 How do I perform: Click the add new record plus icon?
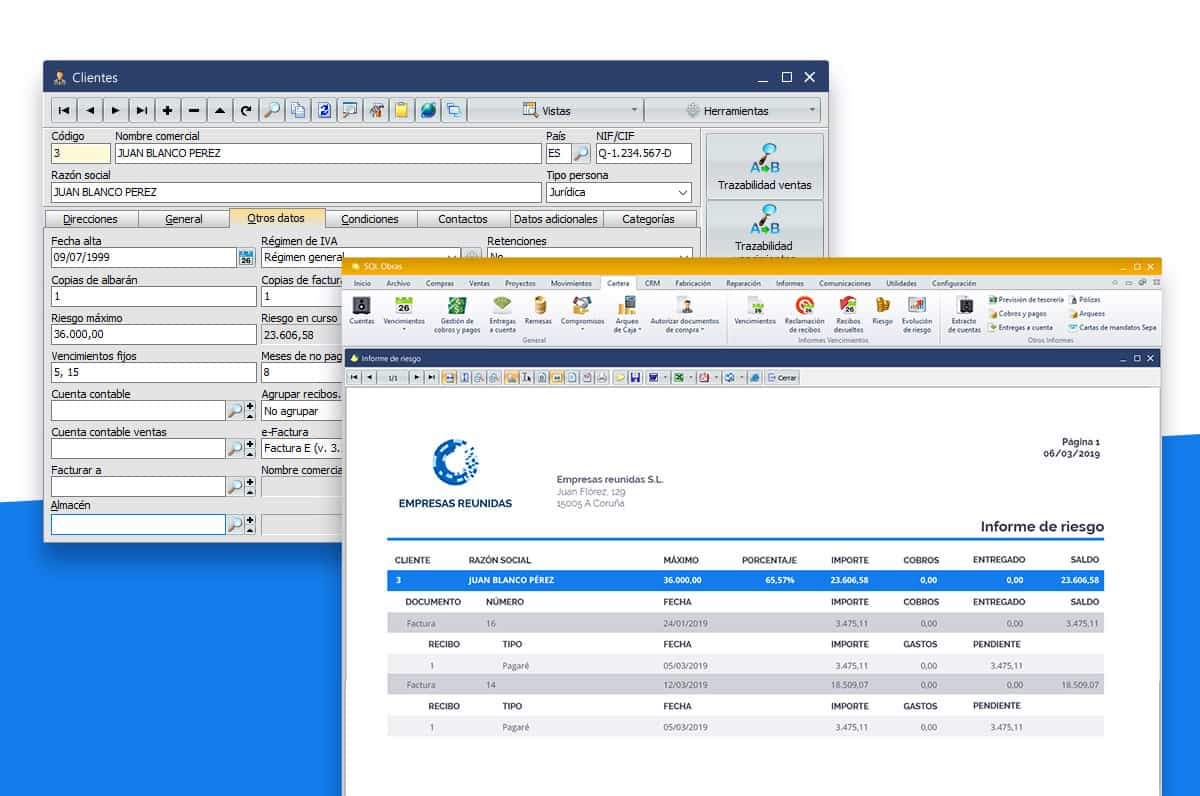pos(167,110)
